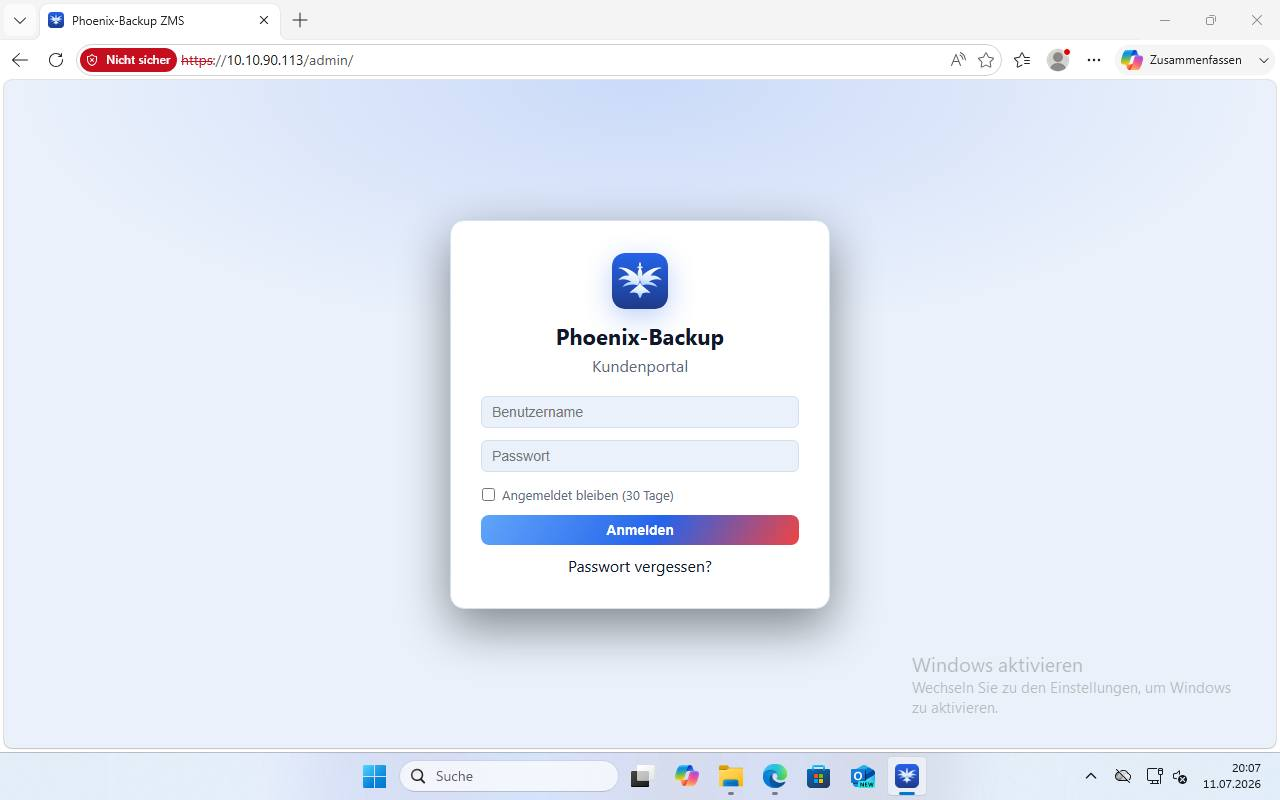
Task: Open the network display tray icon
Action: point(1154,776)
